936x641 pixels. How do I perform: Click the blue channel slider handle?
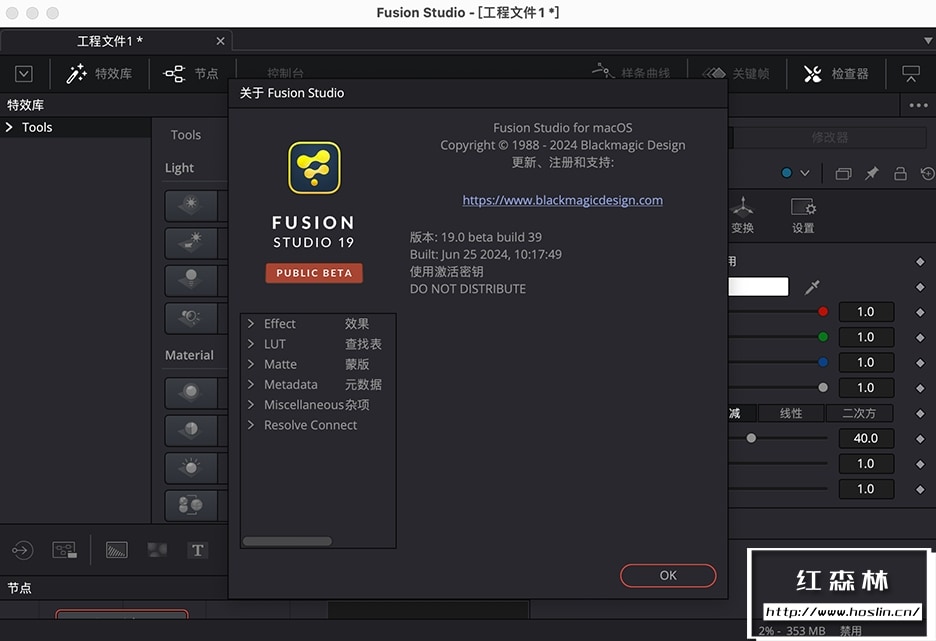point(823,362)
